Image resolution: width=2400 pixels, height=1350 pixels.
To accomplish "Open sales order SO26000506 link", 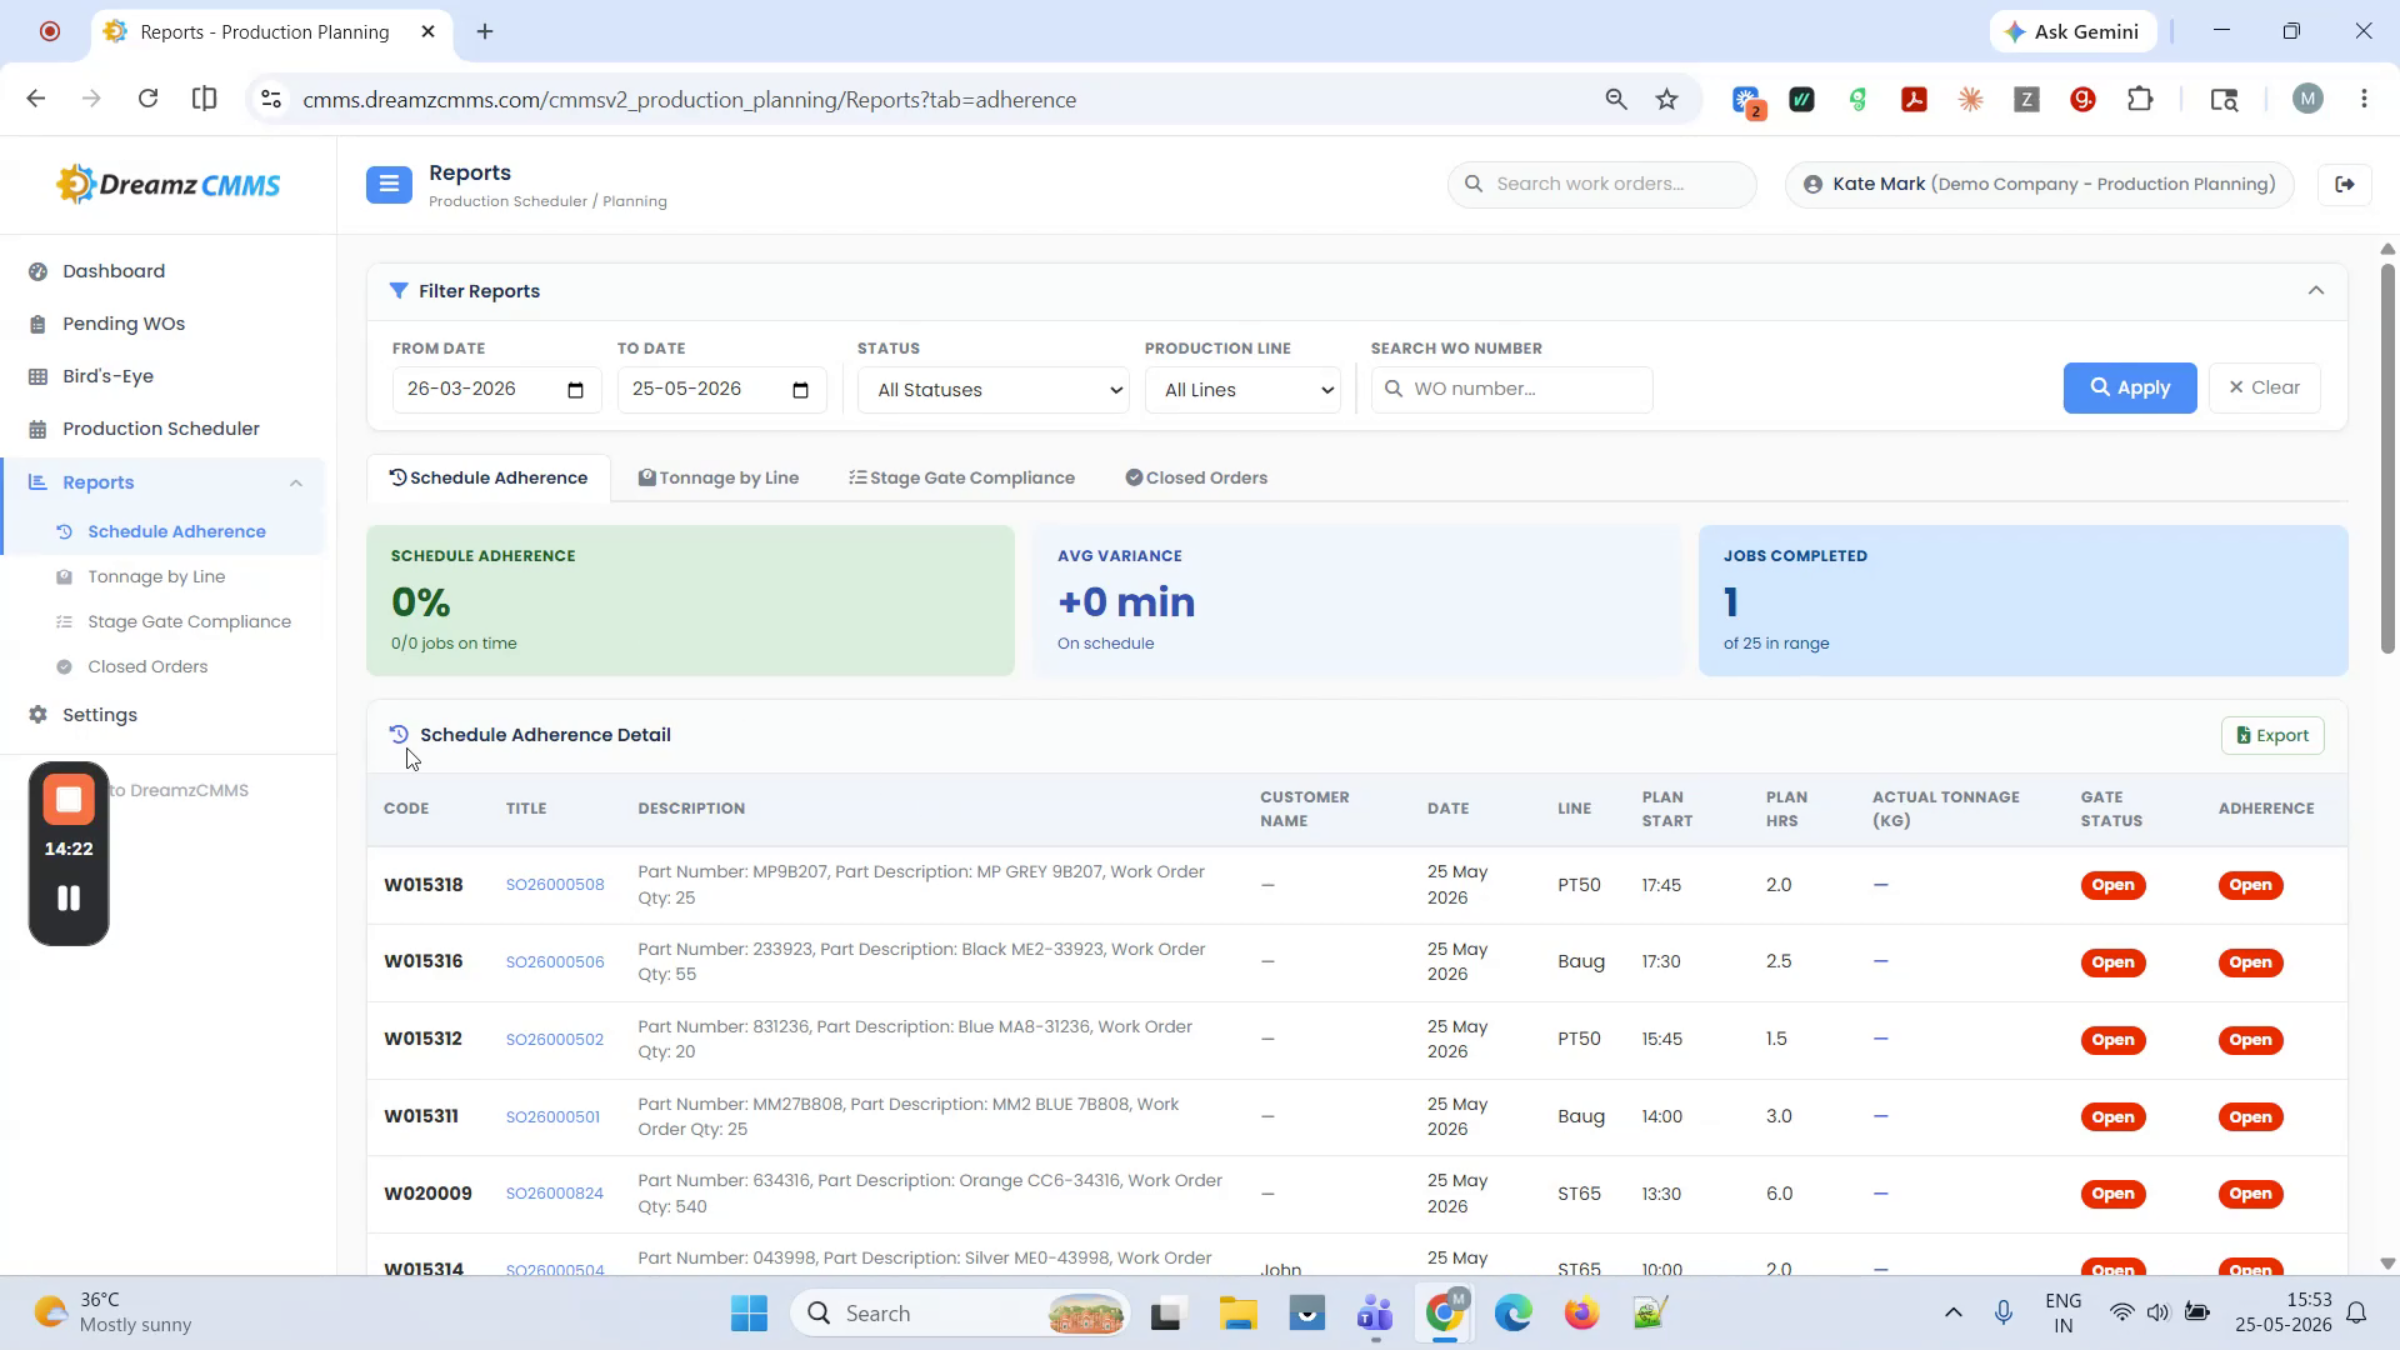I will (x=555, y=962).
